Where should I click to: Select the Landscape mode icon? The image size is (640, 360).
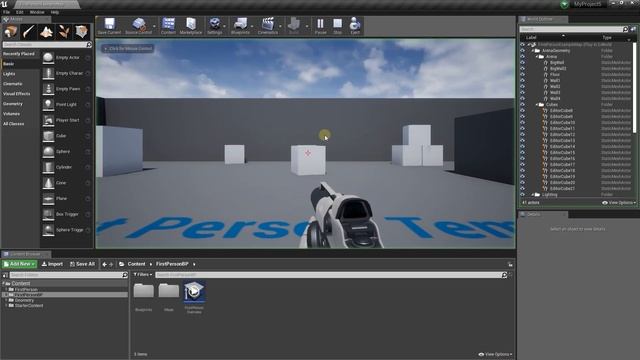tap(46, 31)
